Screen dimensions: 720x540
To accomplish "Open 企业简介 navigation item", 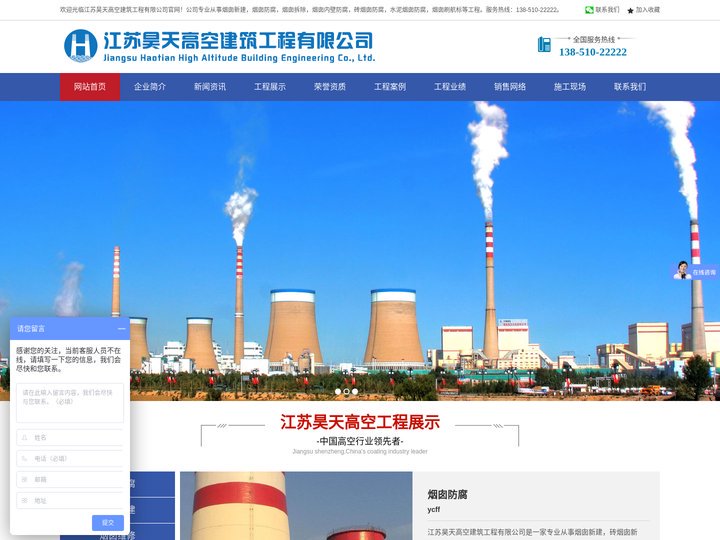I will [x=150, y=87].
